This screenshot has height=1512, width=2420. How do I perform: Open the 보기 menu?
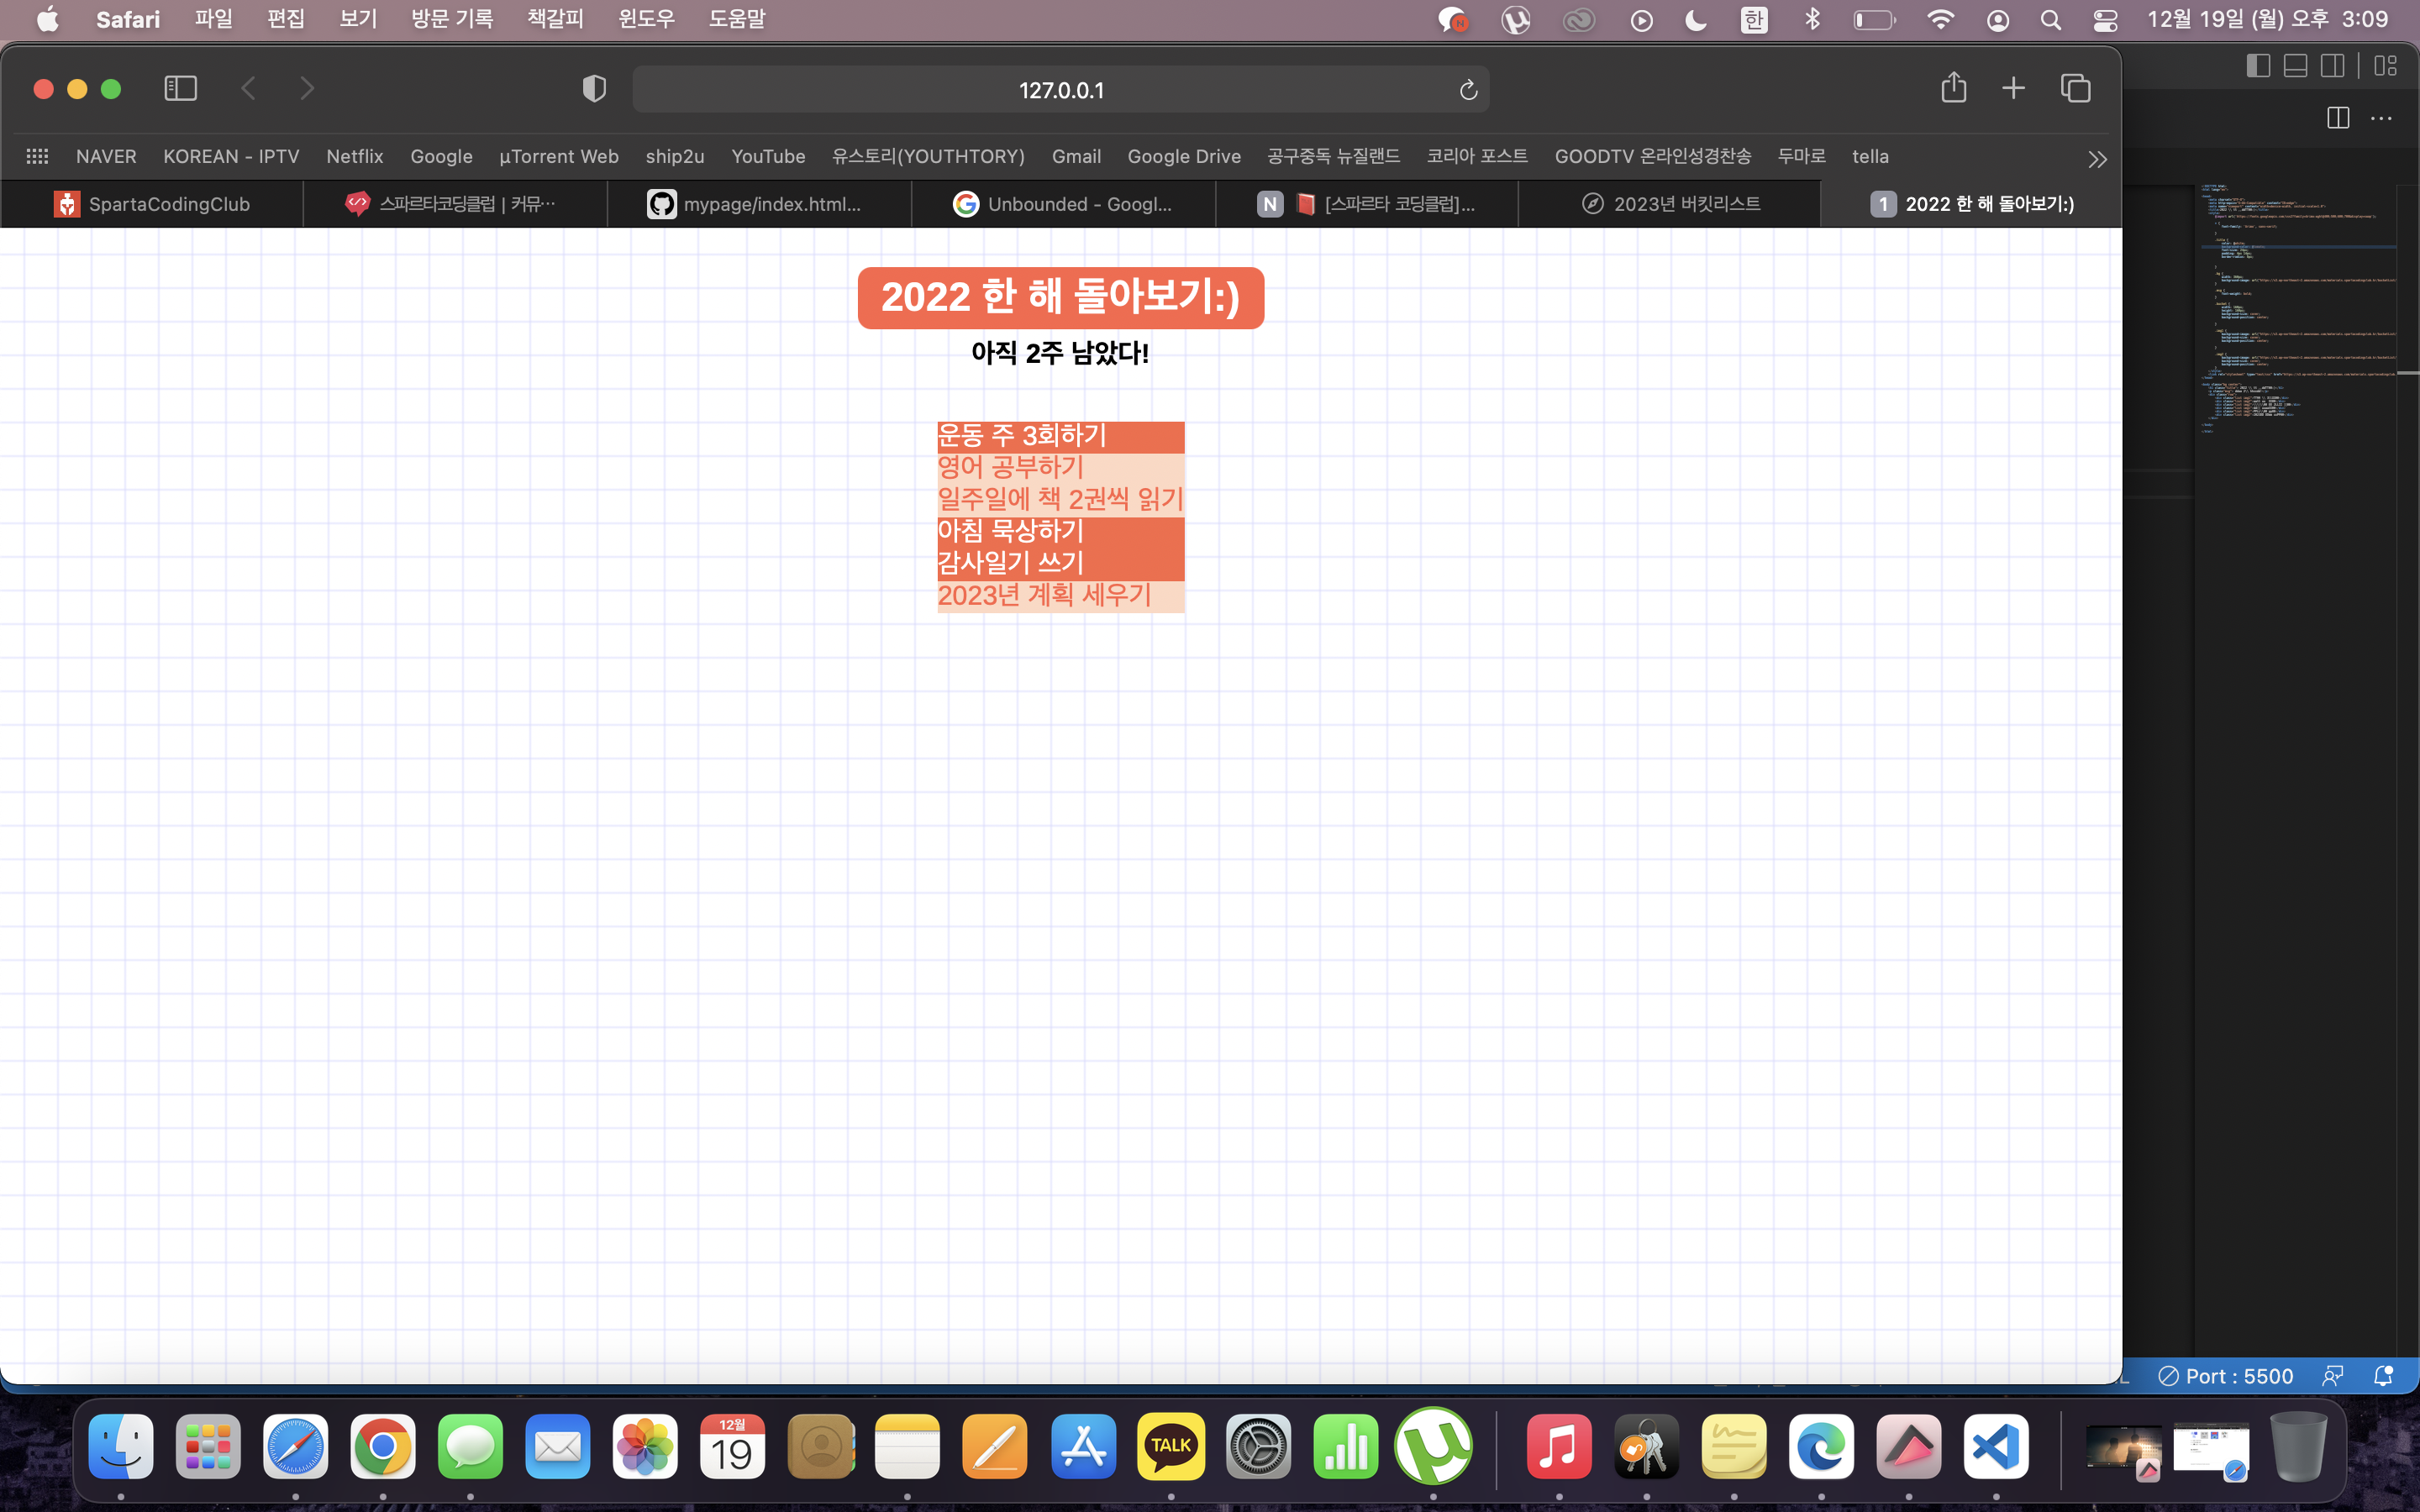tap(358, 19)
